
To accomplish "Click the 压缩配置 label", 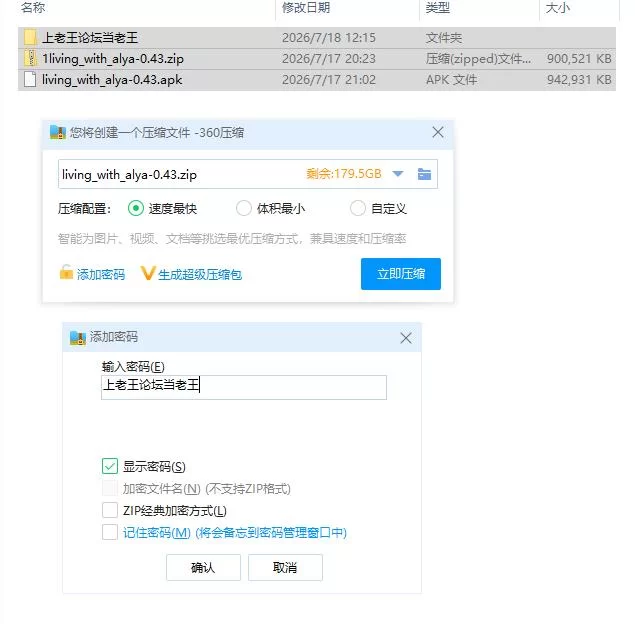I will point(84,209).
